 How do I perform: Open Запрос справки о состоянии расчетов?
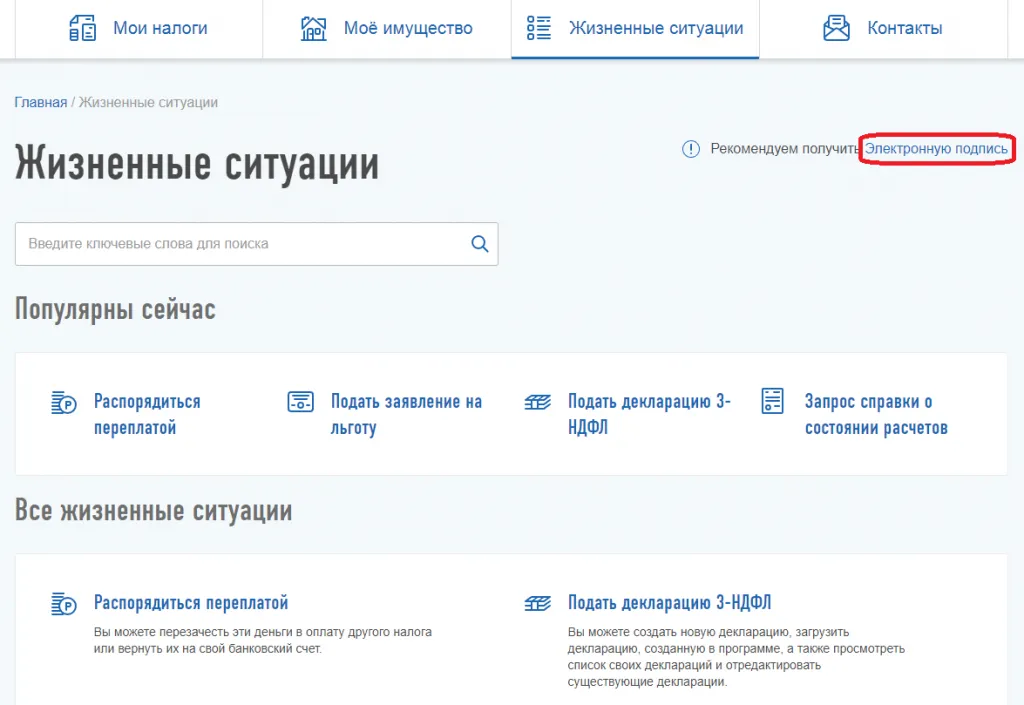click(x=876, y=414)
